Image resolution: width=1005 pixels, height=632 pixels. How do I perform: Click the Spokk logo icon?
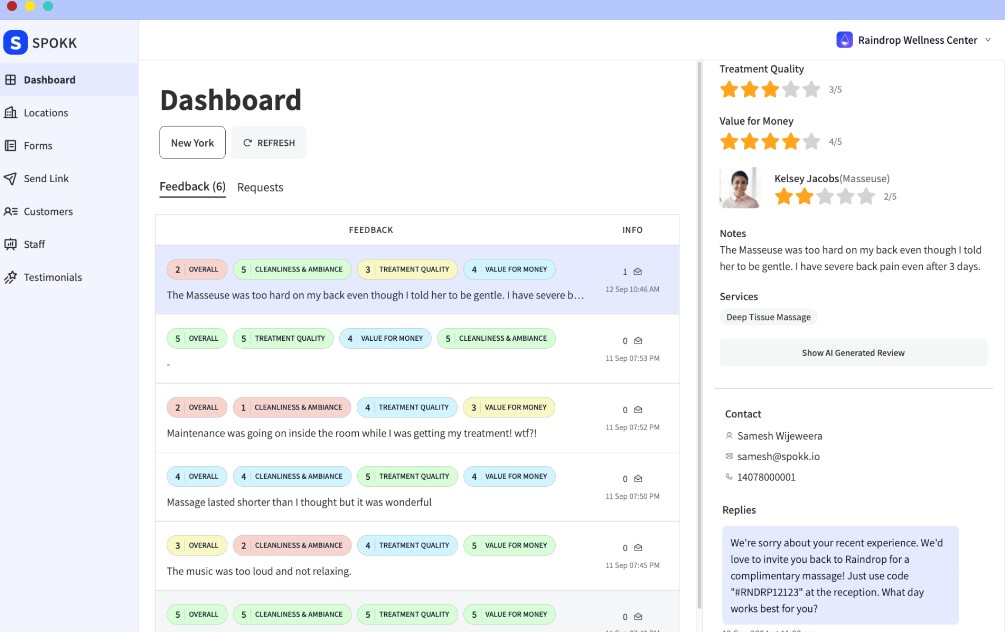(16, 43)
